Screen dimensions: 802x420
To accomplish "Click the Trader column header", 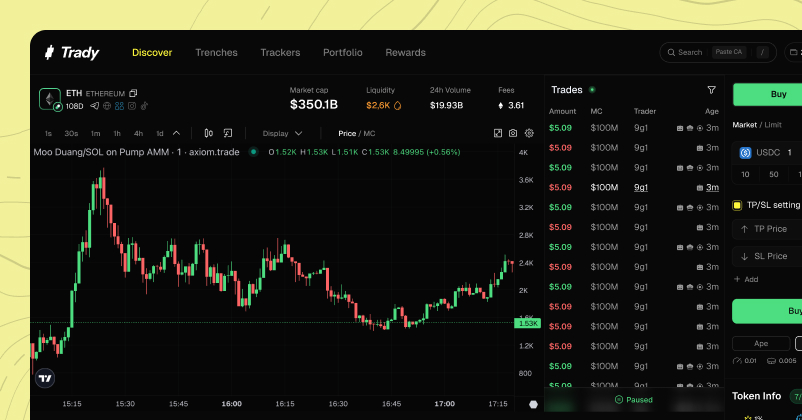I will tap(645, 111).
